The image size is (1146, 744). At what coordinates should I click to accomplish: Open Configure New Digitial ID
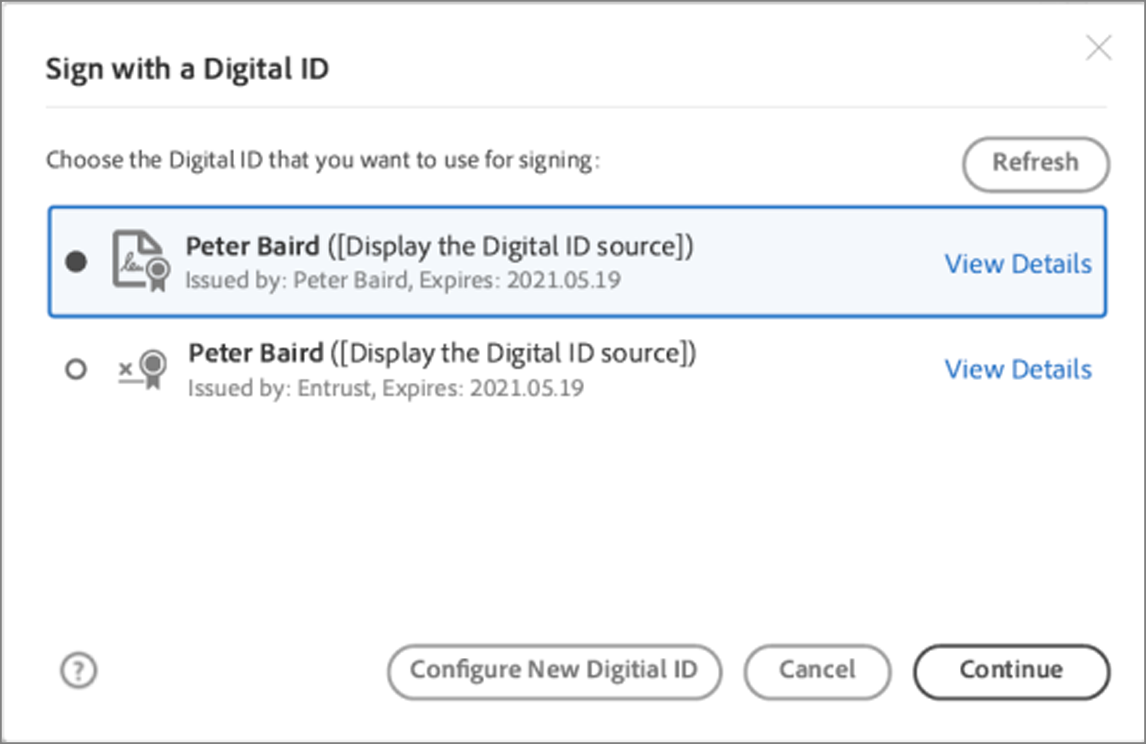[x=554, y=671]
